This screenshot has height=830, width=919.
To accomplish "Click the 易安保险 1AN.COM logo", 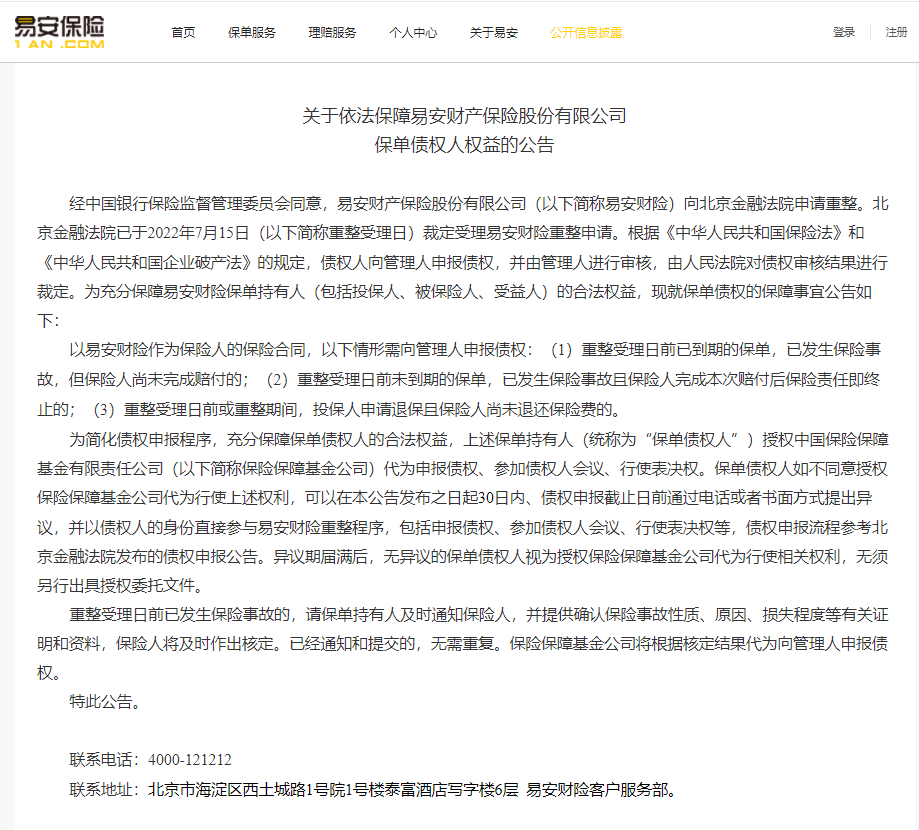I will pos(59,32).
